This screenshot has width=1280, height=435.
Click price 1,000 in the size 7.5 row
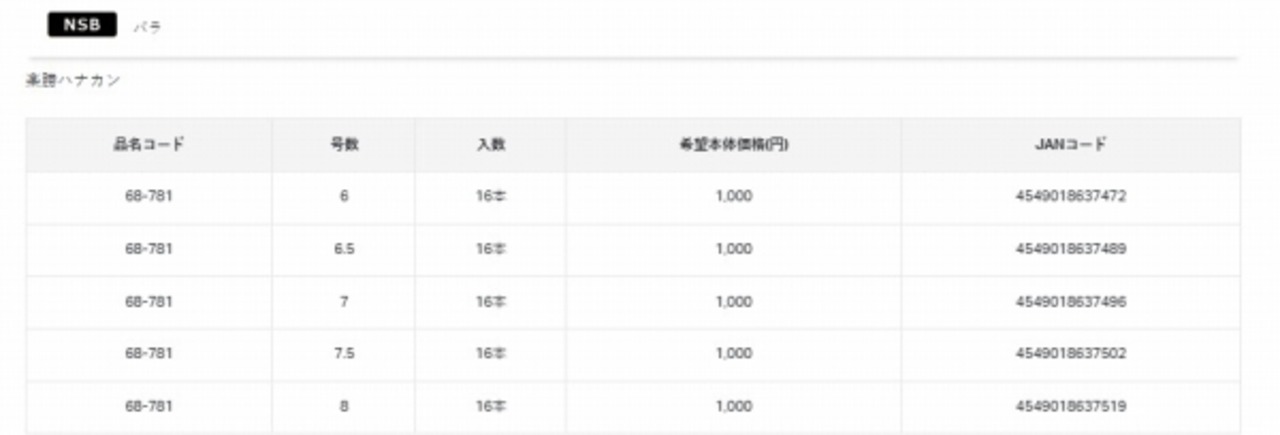734,354
